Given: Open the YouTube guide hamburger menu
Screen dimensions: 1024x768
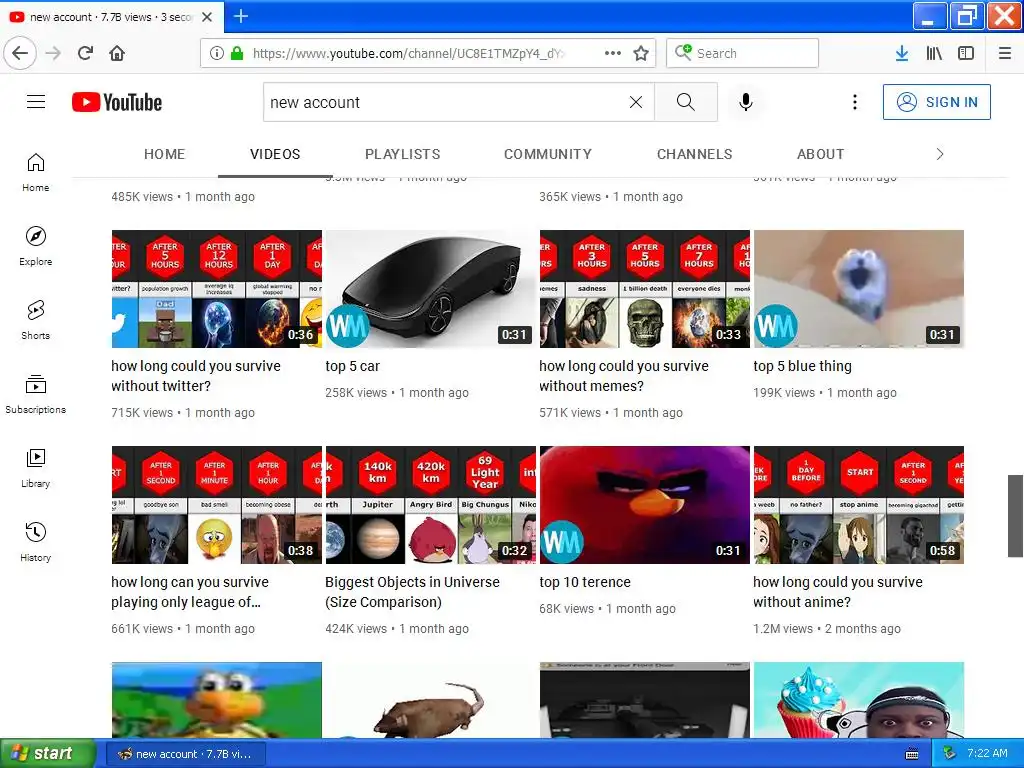Looking at the screenshot, I should tap(36, 102).
